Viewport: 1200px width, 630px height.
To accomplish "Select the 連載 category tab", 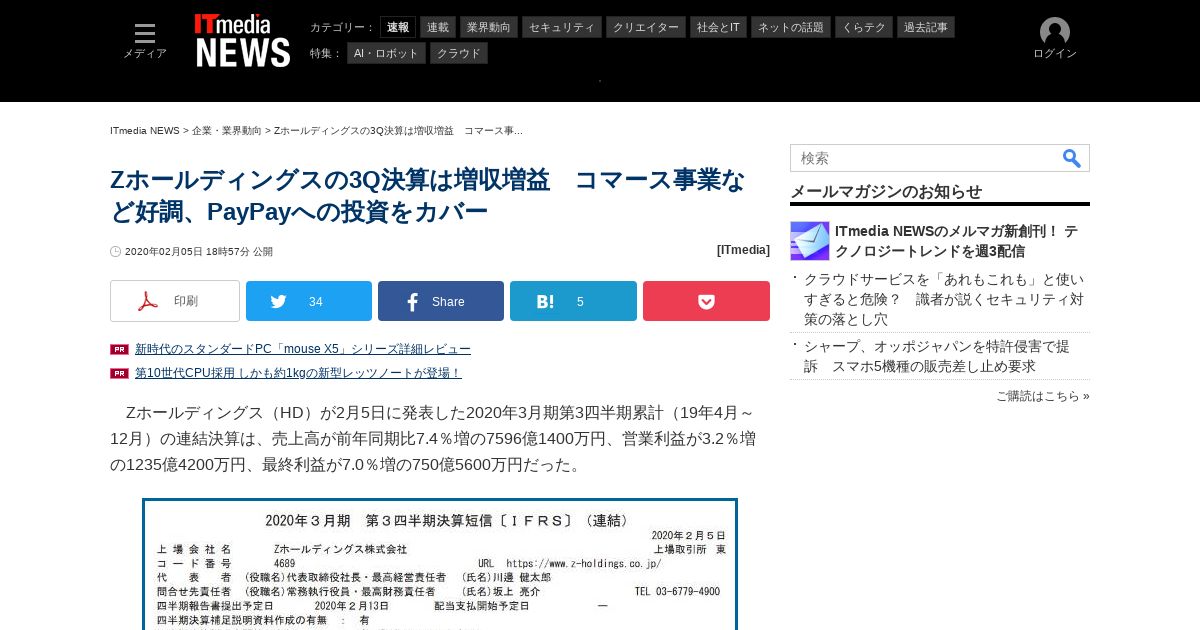I will pyautogui.click(x=438, y=27).
